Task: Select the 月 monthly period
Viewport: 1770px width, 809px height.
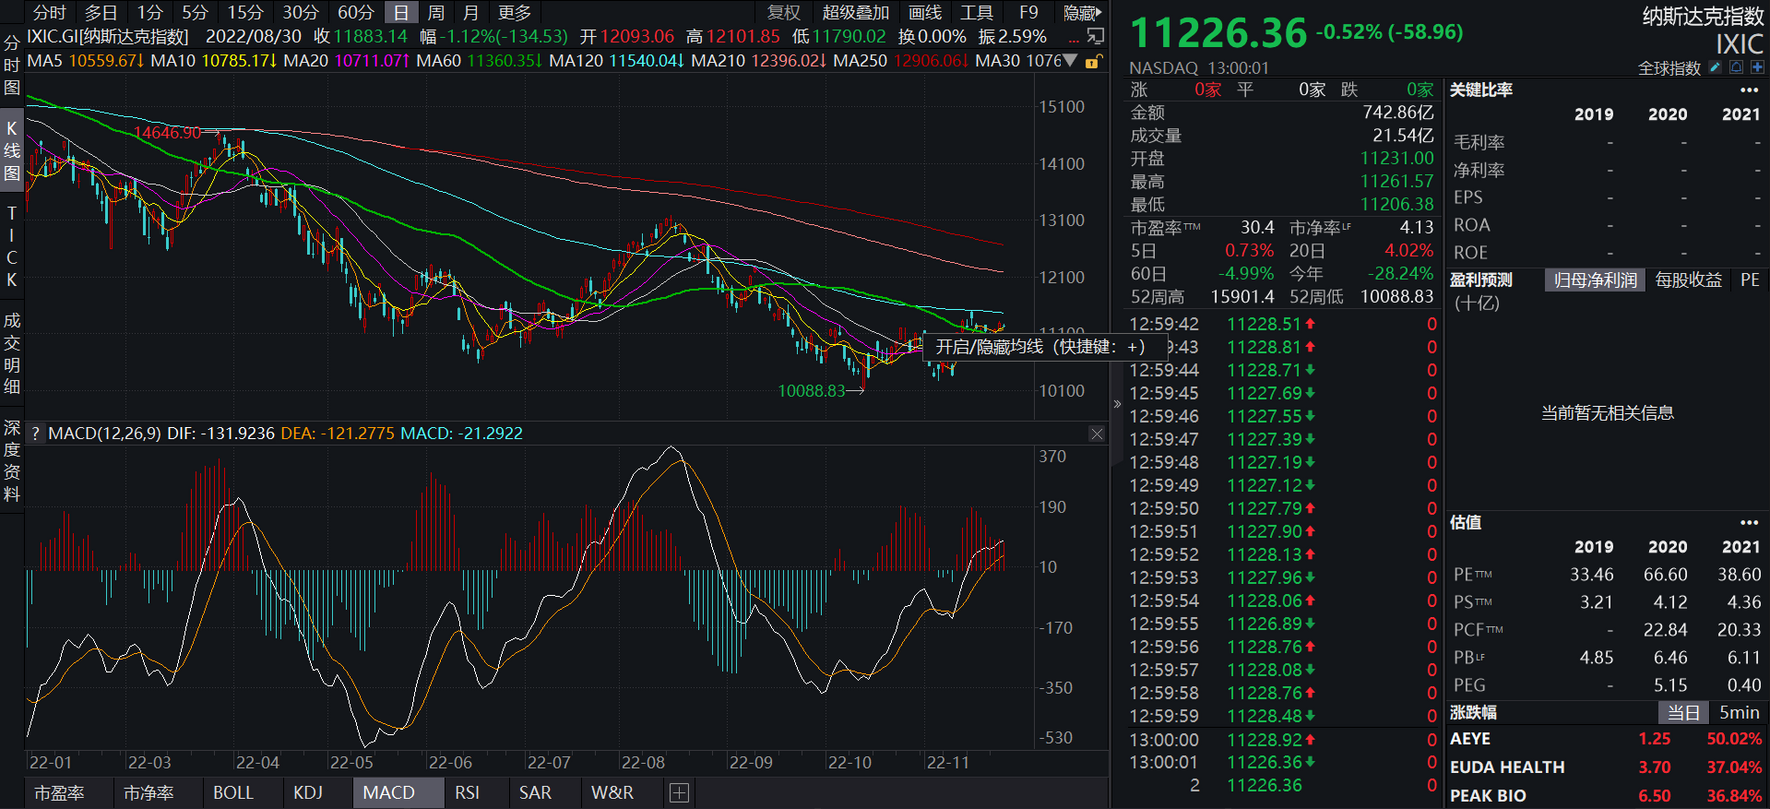Action: click(471, 12)
